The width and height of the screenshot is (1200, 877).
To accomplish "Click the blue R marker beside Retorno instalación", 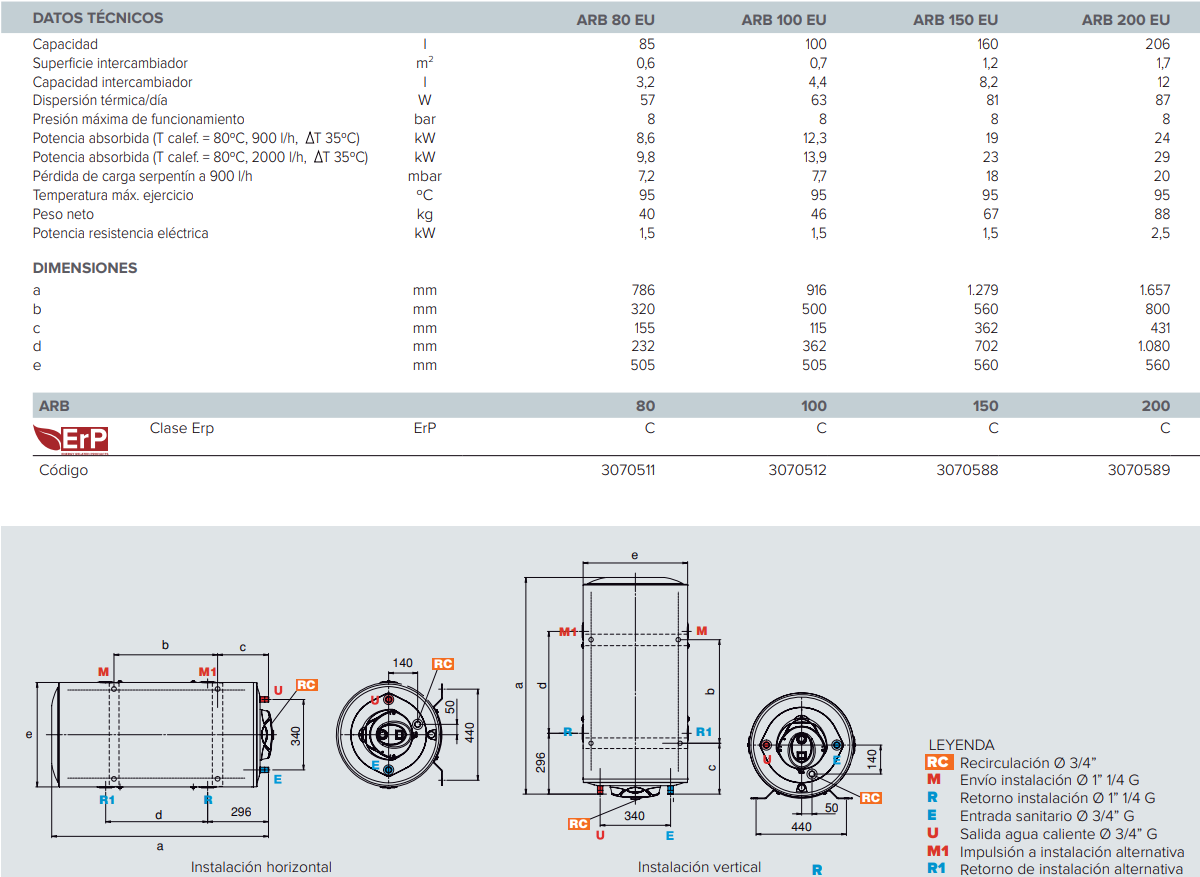I will point(933,797).
